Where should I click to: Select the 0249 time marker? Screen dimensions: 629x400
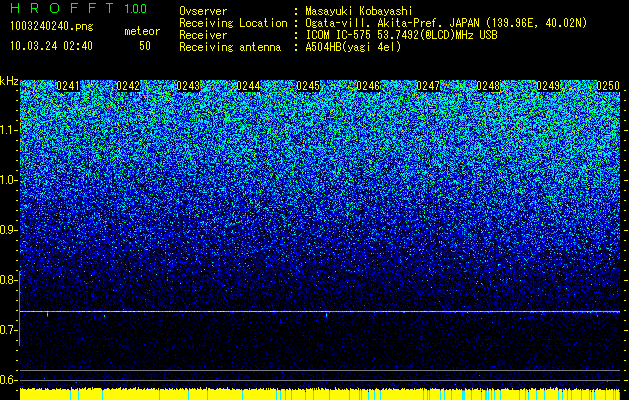548,86
